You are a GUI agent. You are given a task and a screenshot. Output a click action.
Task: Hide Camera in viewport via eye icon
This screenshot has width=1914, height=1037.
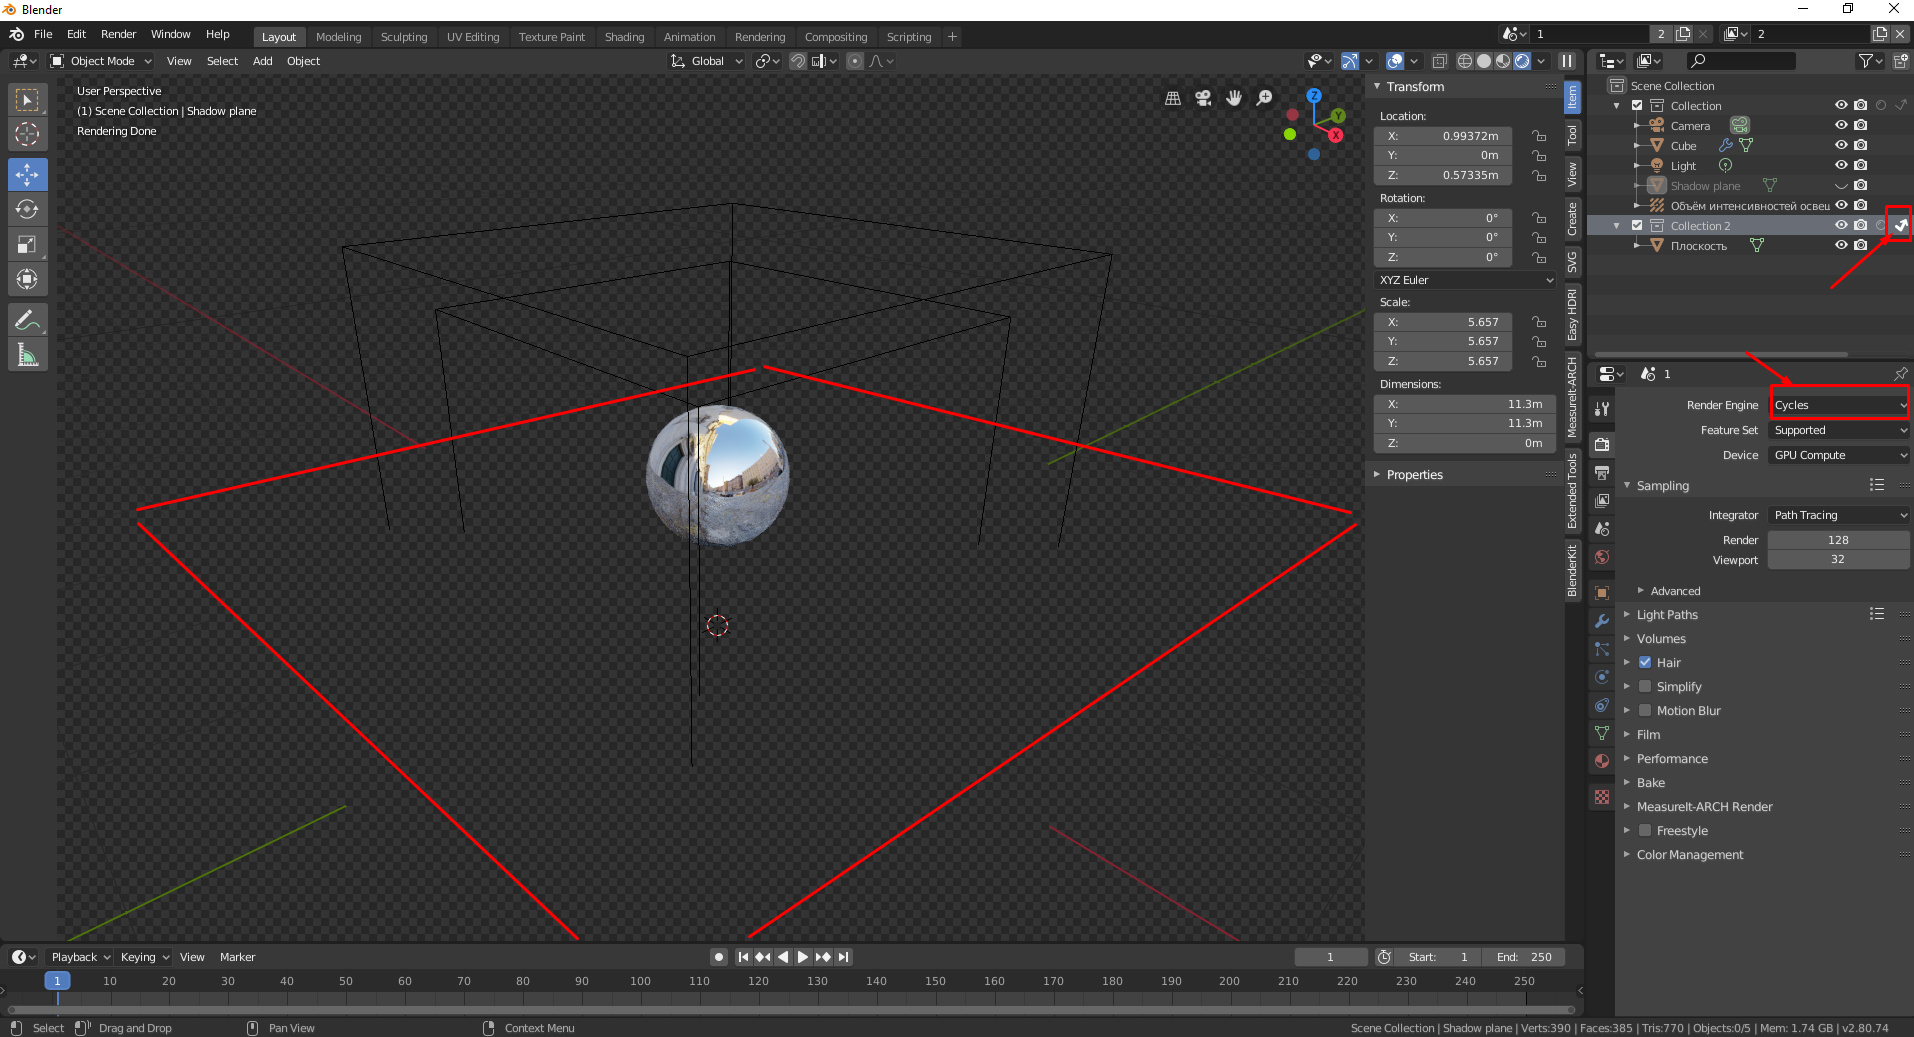(1840, 126)
